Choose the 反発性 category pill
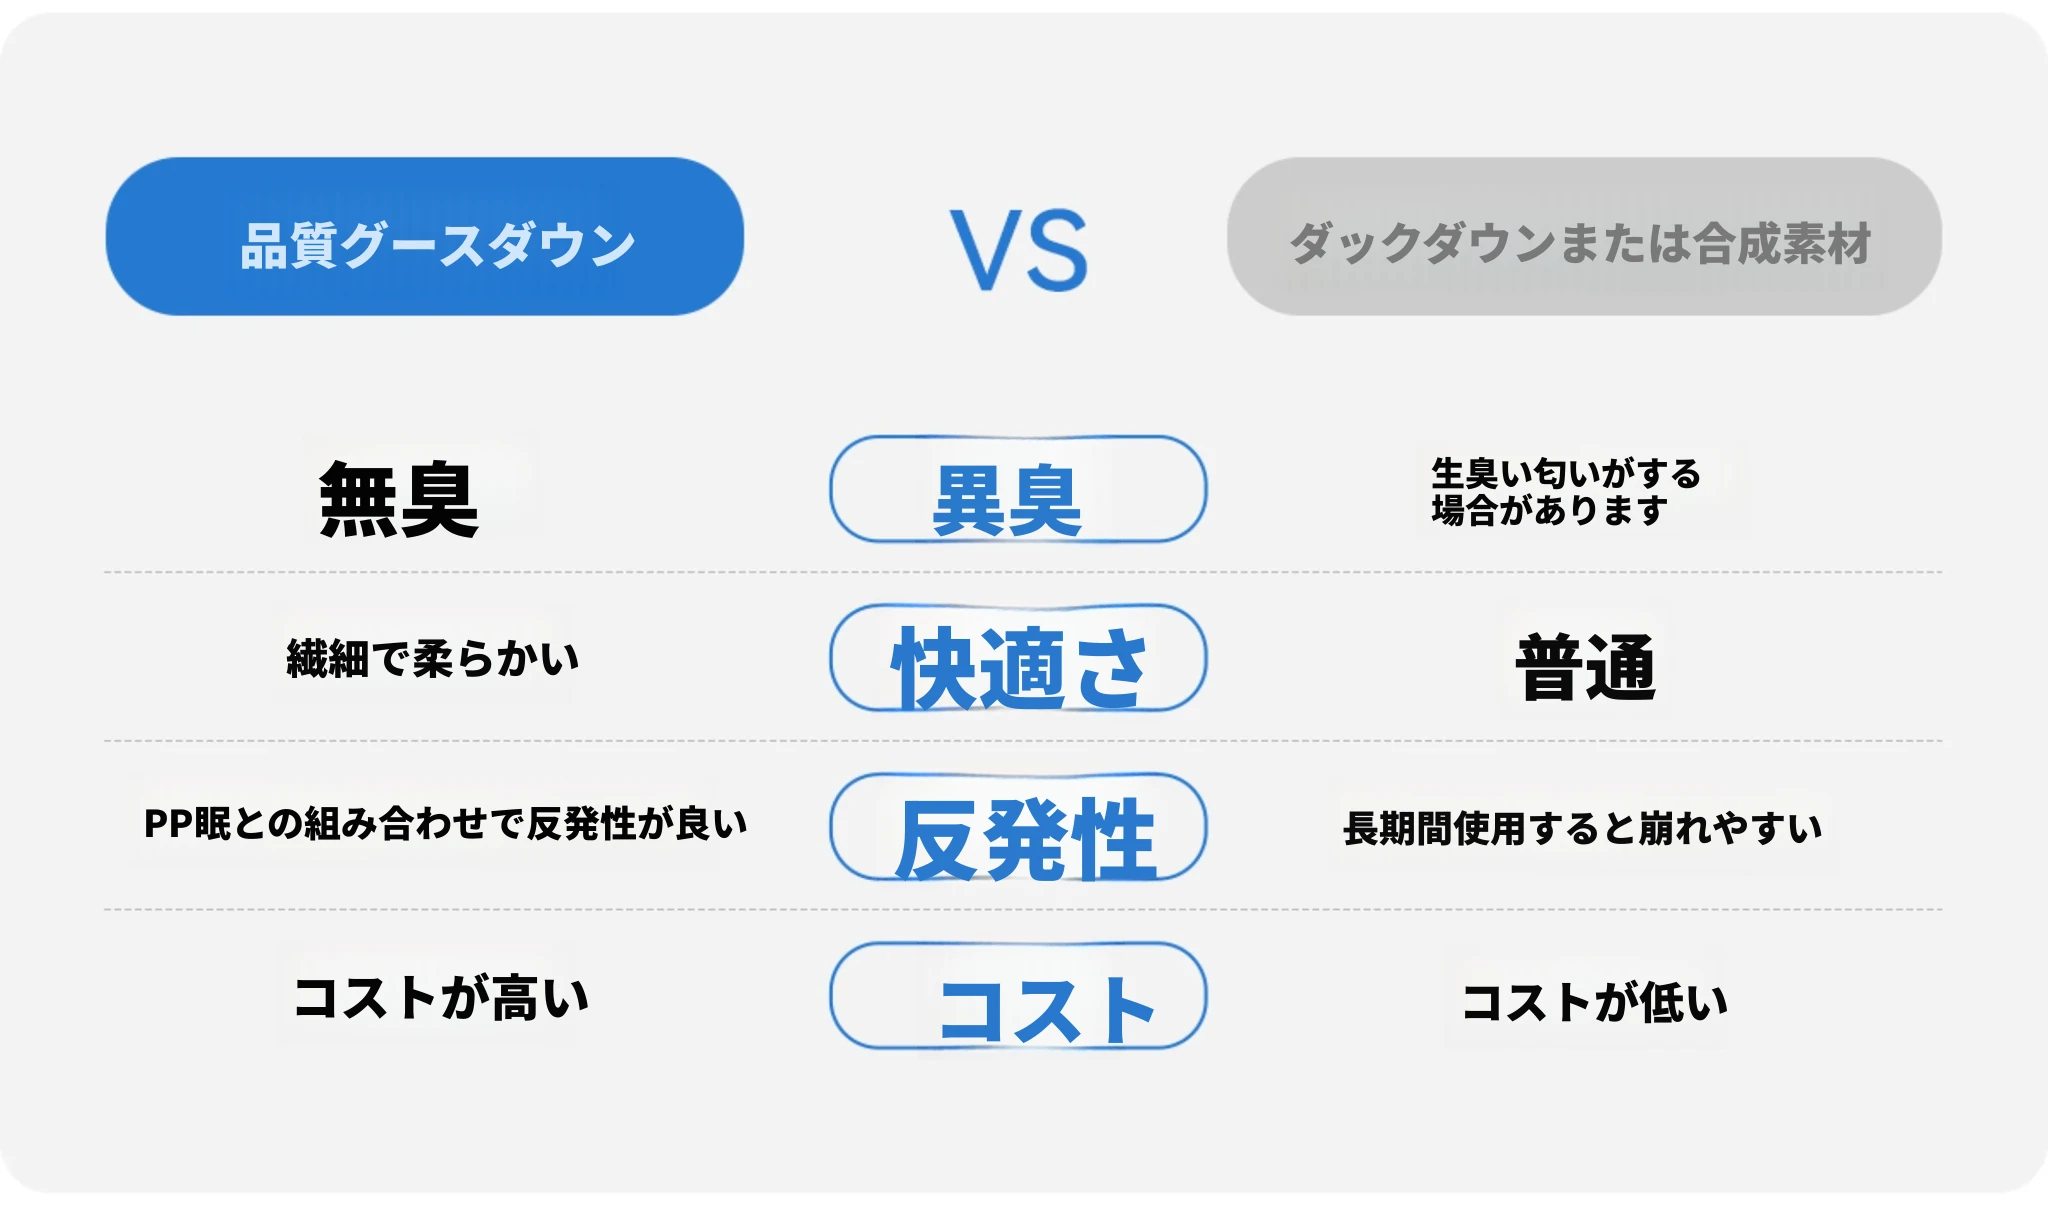The image size is (2048, 1212). click(1017, 828)
